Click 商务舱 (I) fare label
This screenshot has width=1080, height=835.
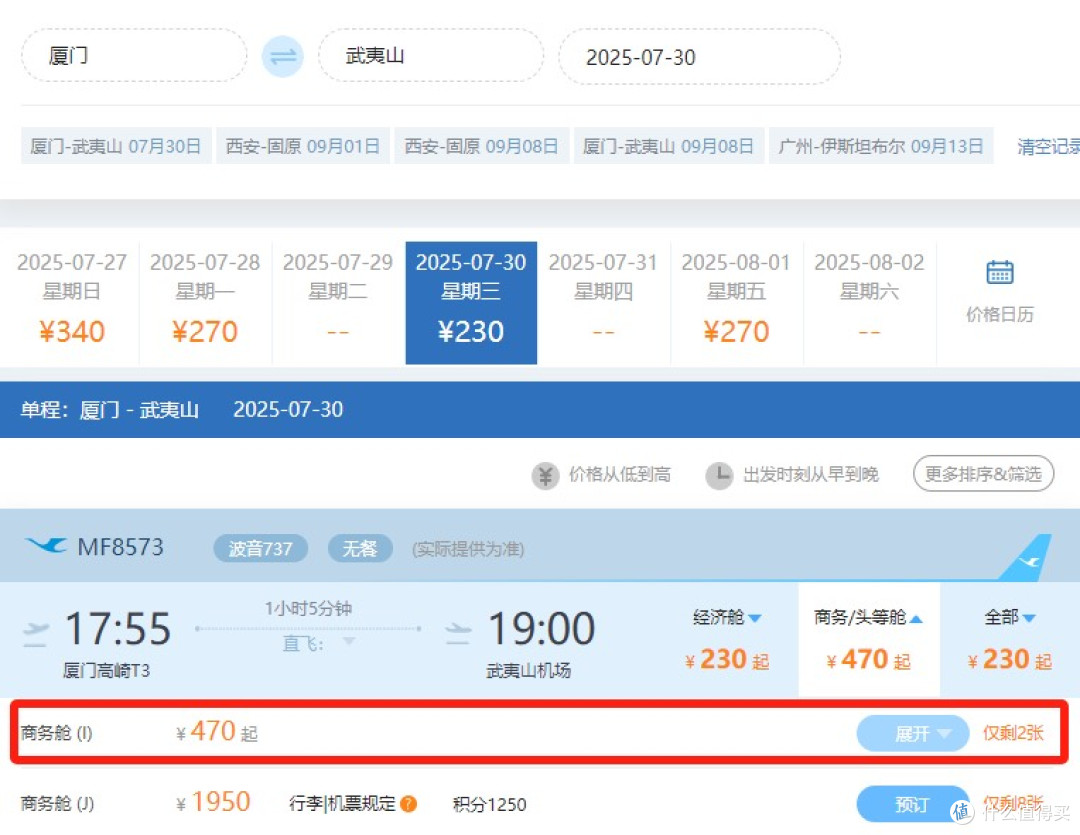[x=56, y=733]
